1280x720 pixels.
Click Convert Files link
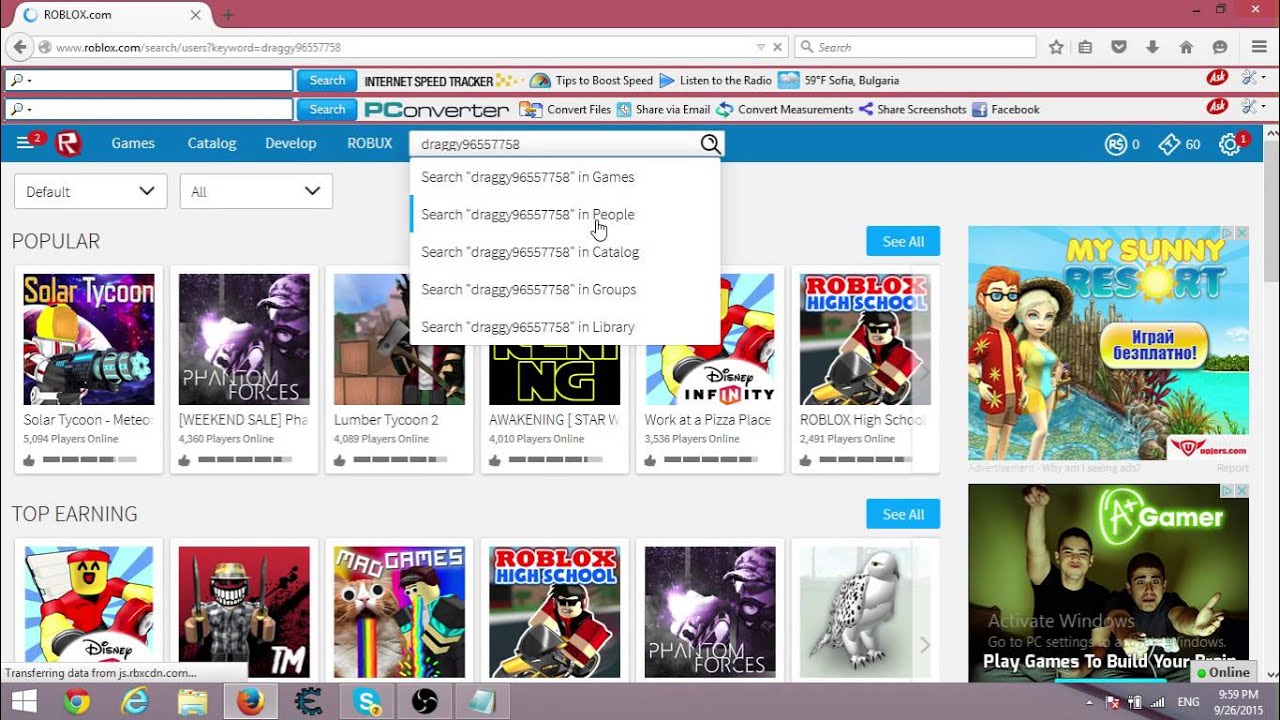[x=565, y=109]
